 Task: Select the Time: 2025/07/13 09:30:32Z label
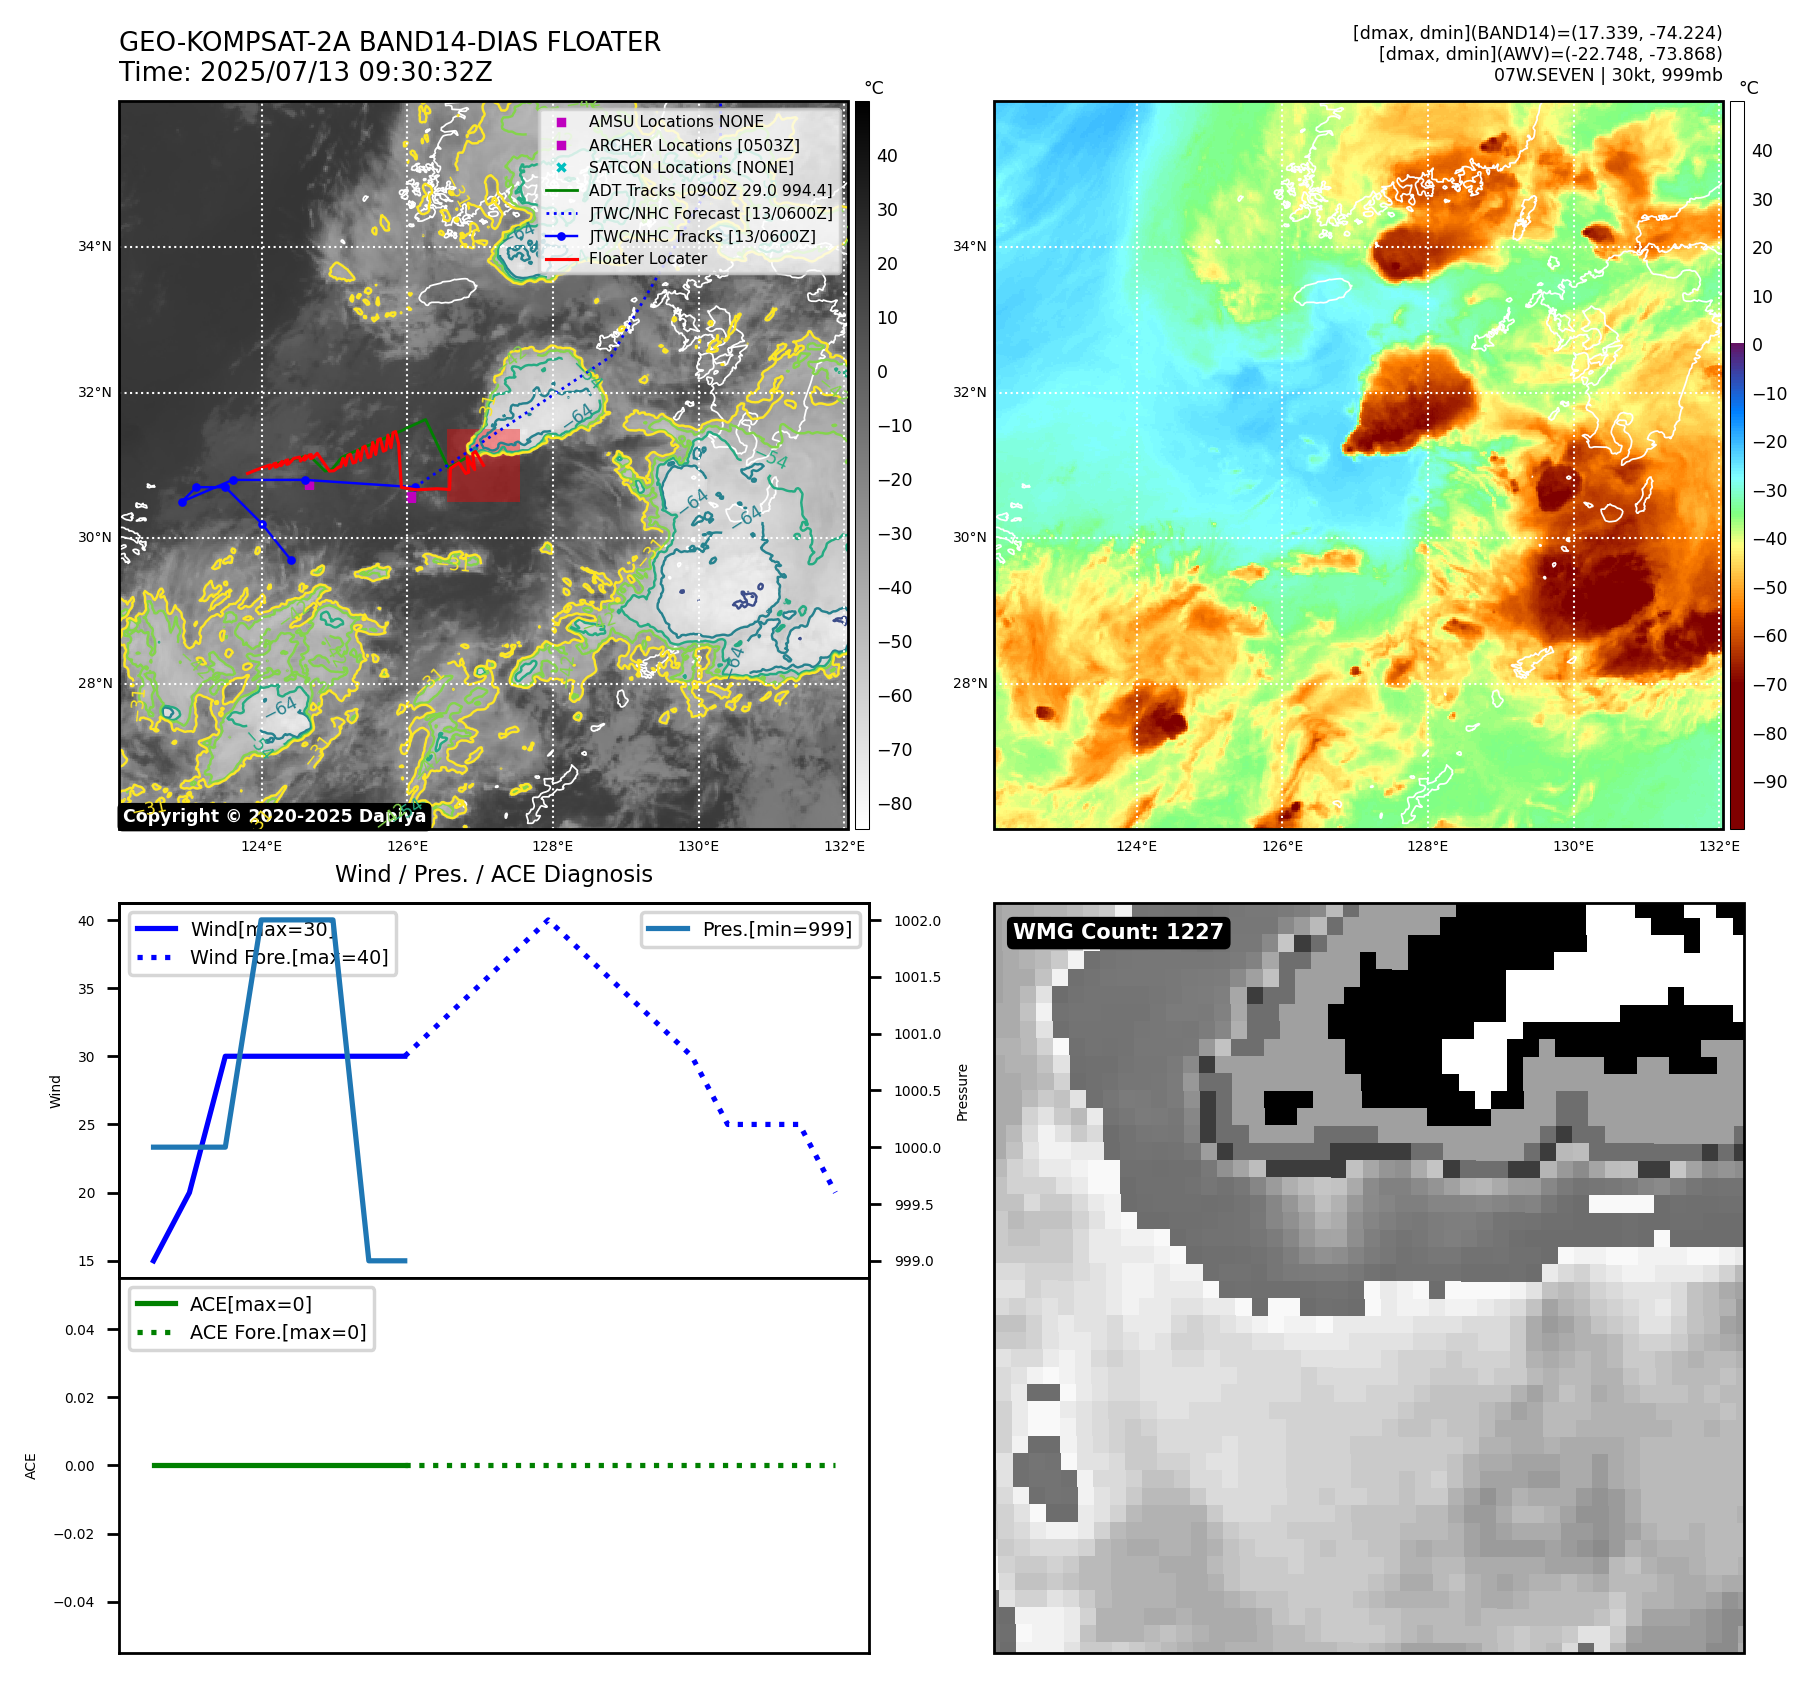(x=306, y=73)
